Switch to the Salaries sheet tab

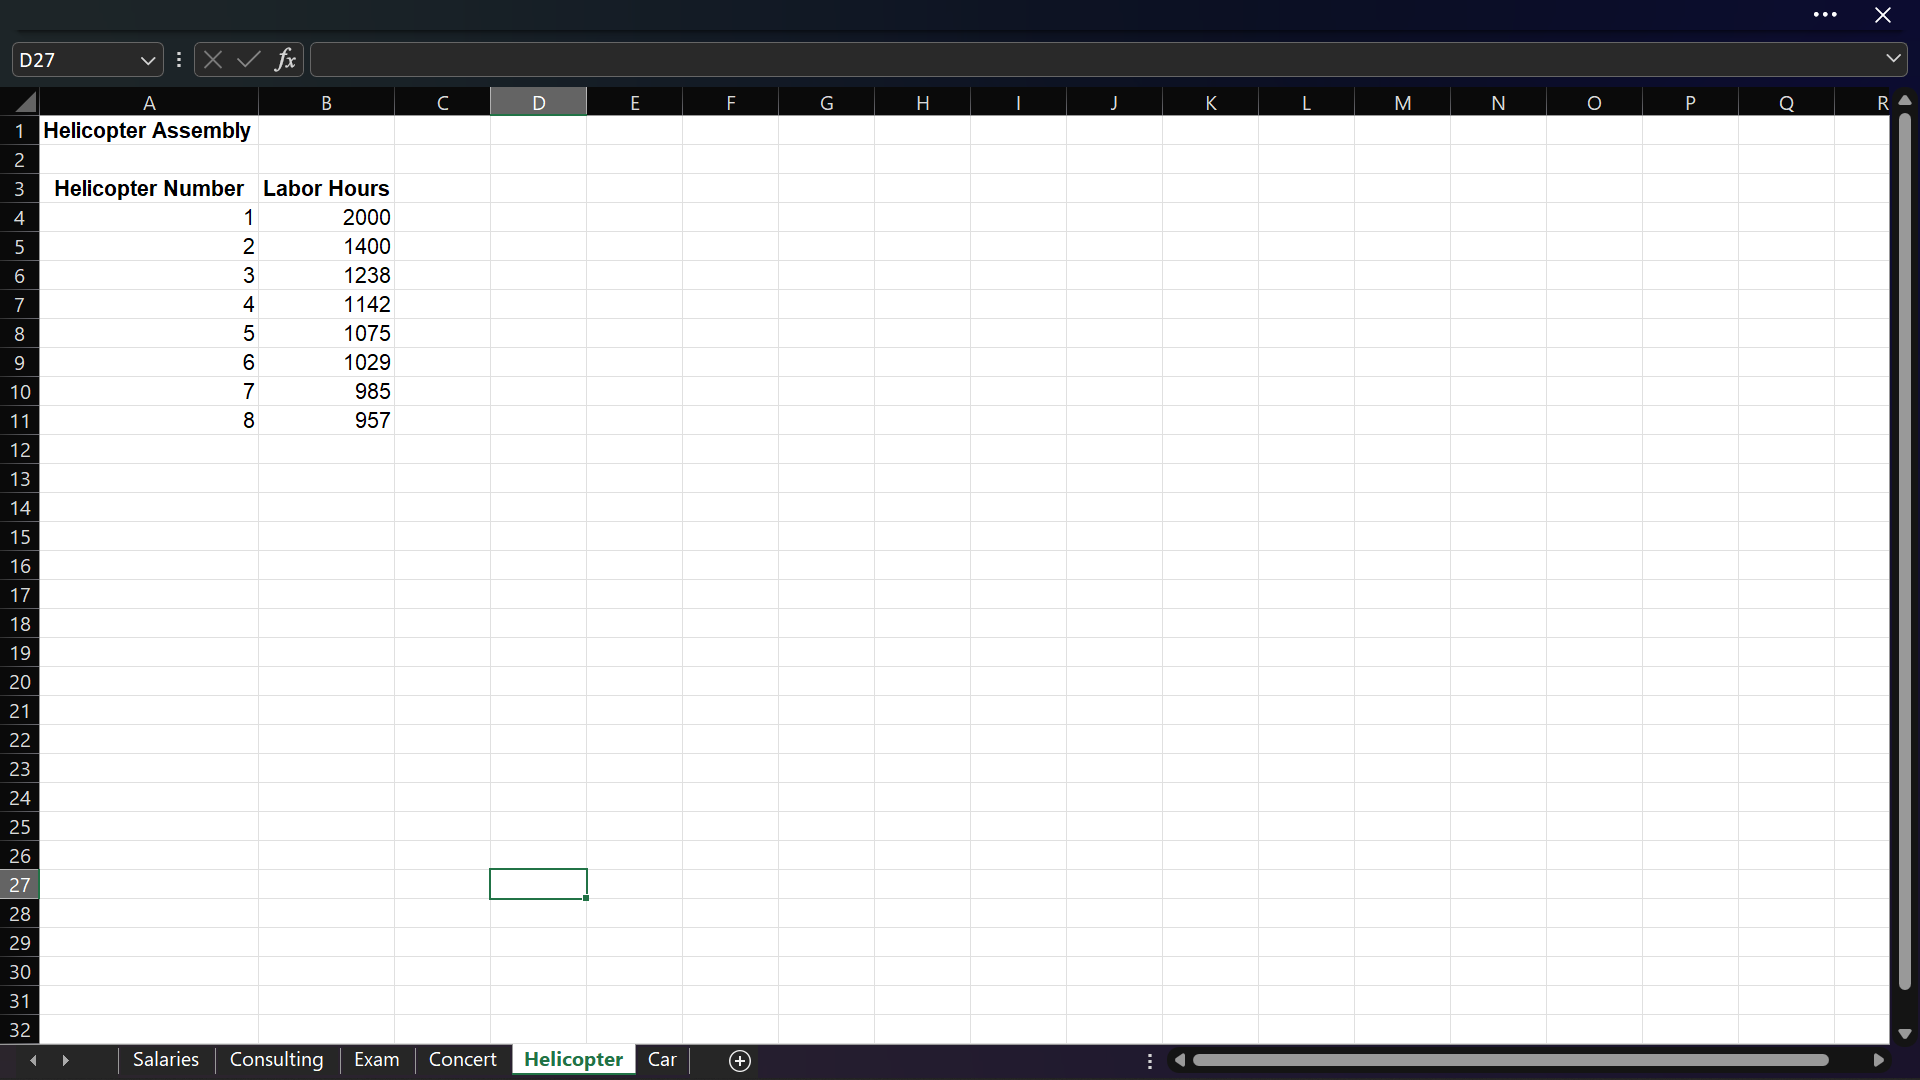pos(165,1059)
